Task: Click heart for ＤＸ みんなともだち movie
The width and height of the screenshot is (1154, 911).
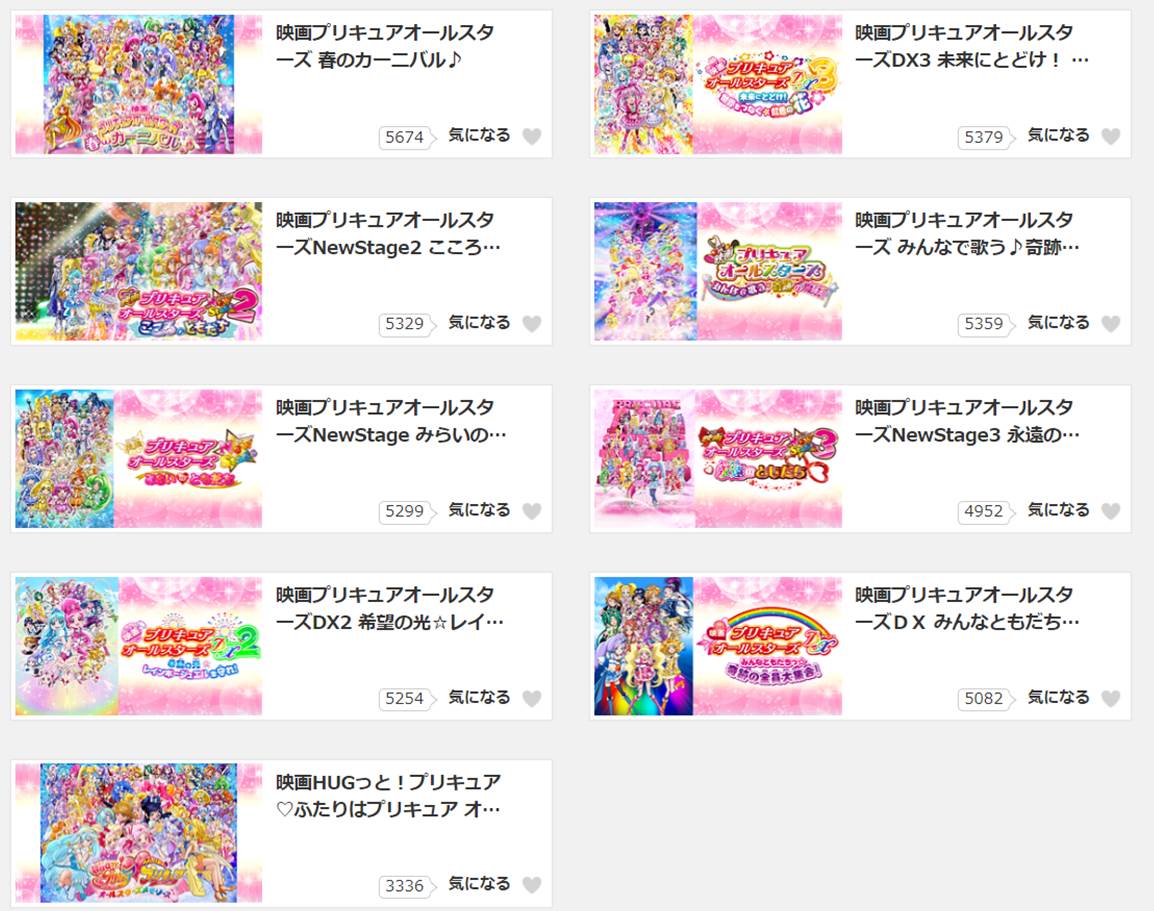Action: click(x=1111, y=698)
